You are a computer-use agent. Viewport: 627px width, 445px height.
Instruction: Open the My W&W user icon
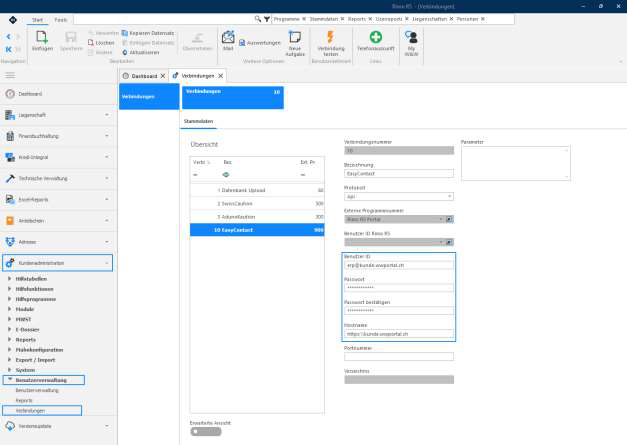click(411, 37)
